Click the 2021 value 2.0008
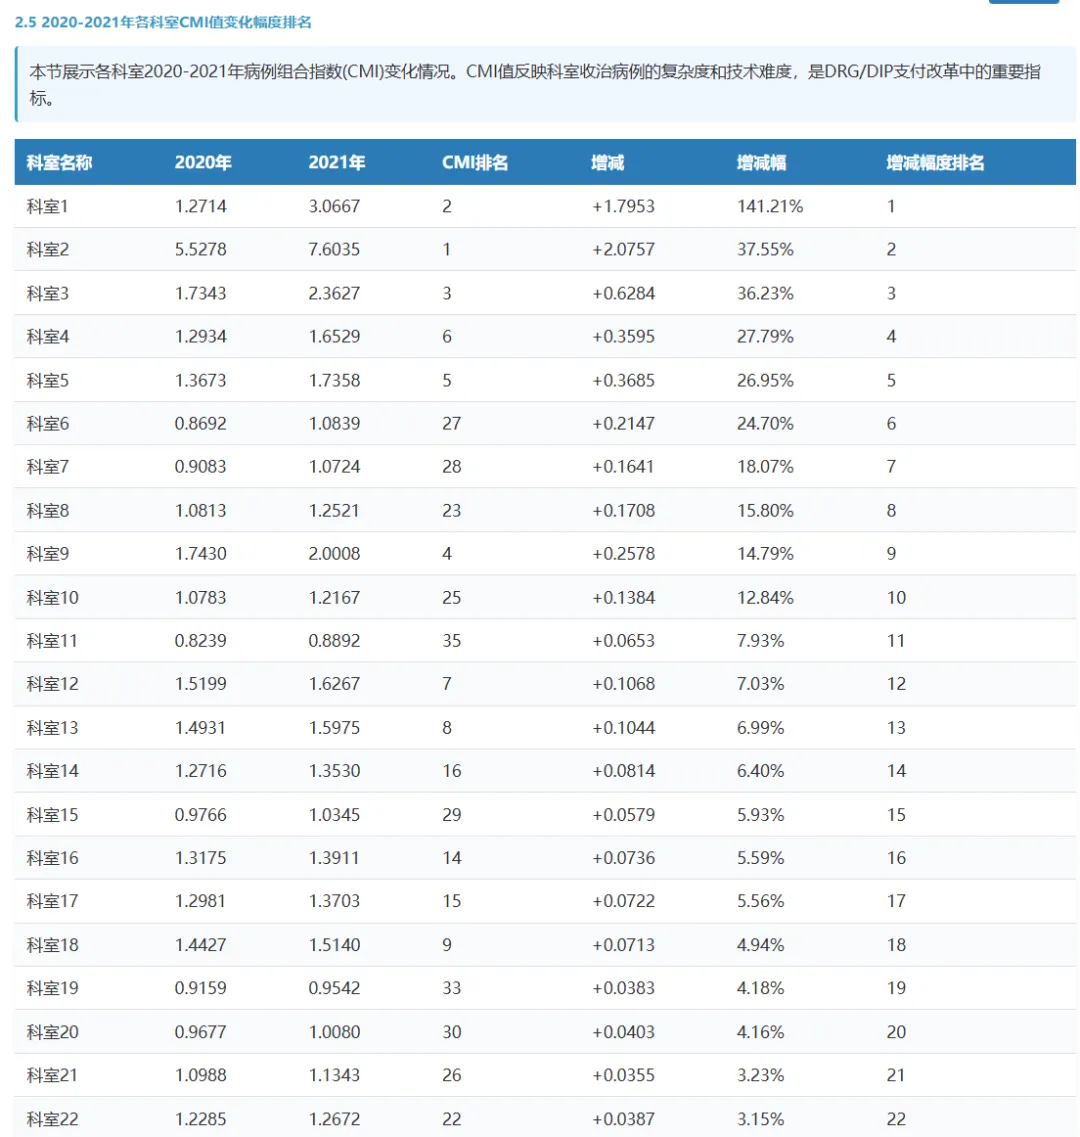 (x=334, y=553)
